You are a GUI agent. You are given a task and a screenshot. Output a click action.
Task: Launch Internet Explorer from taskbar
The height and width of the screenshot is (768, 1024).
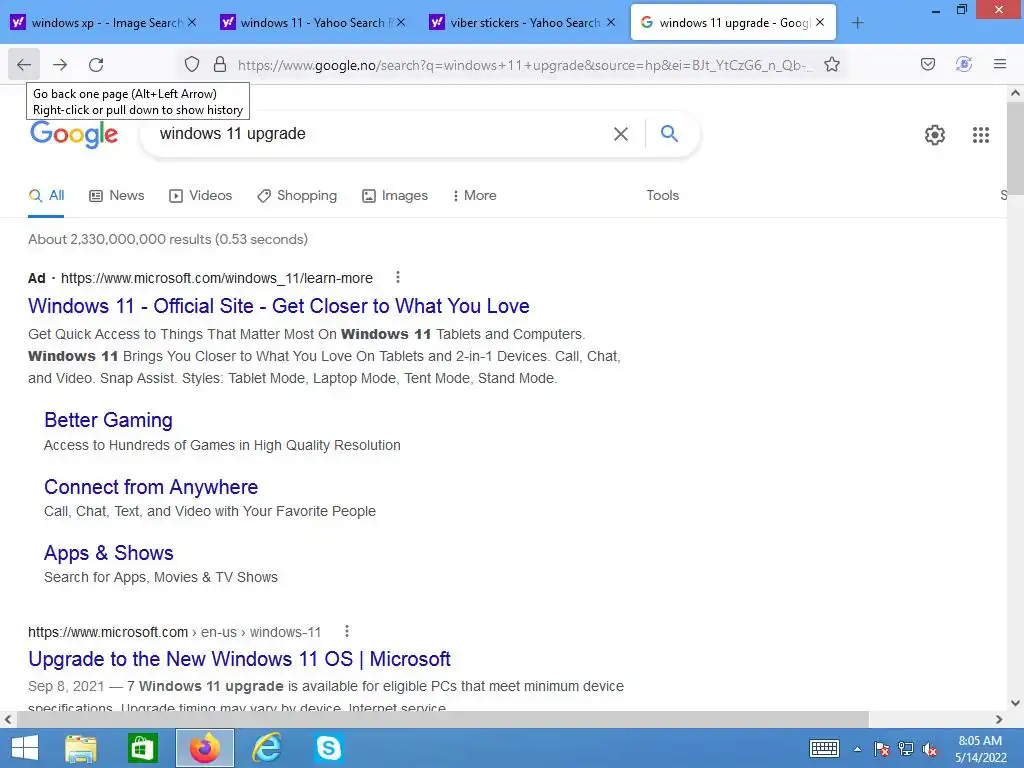[x=267, y=748]
